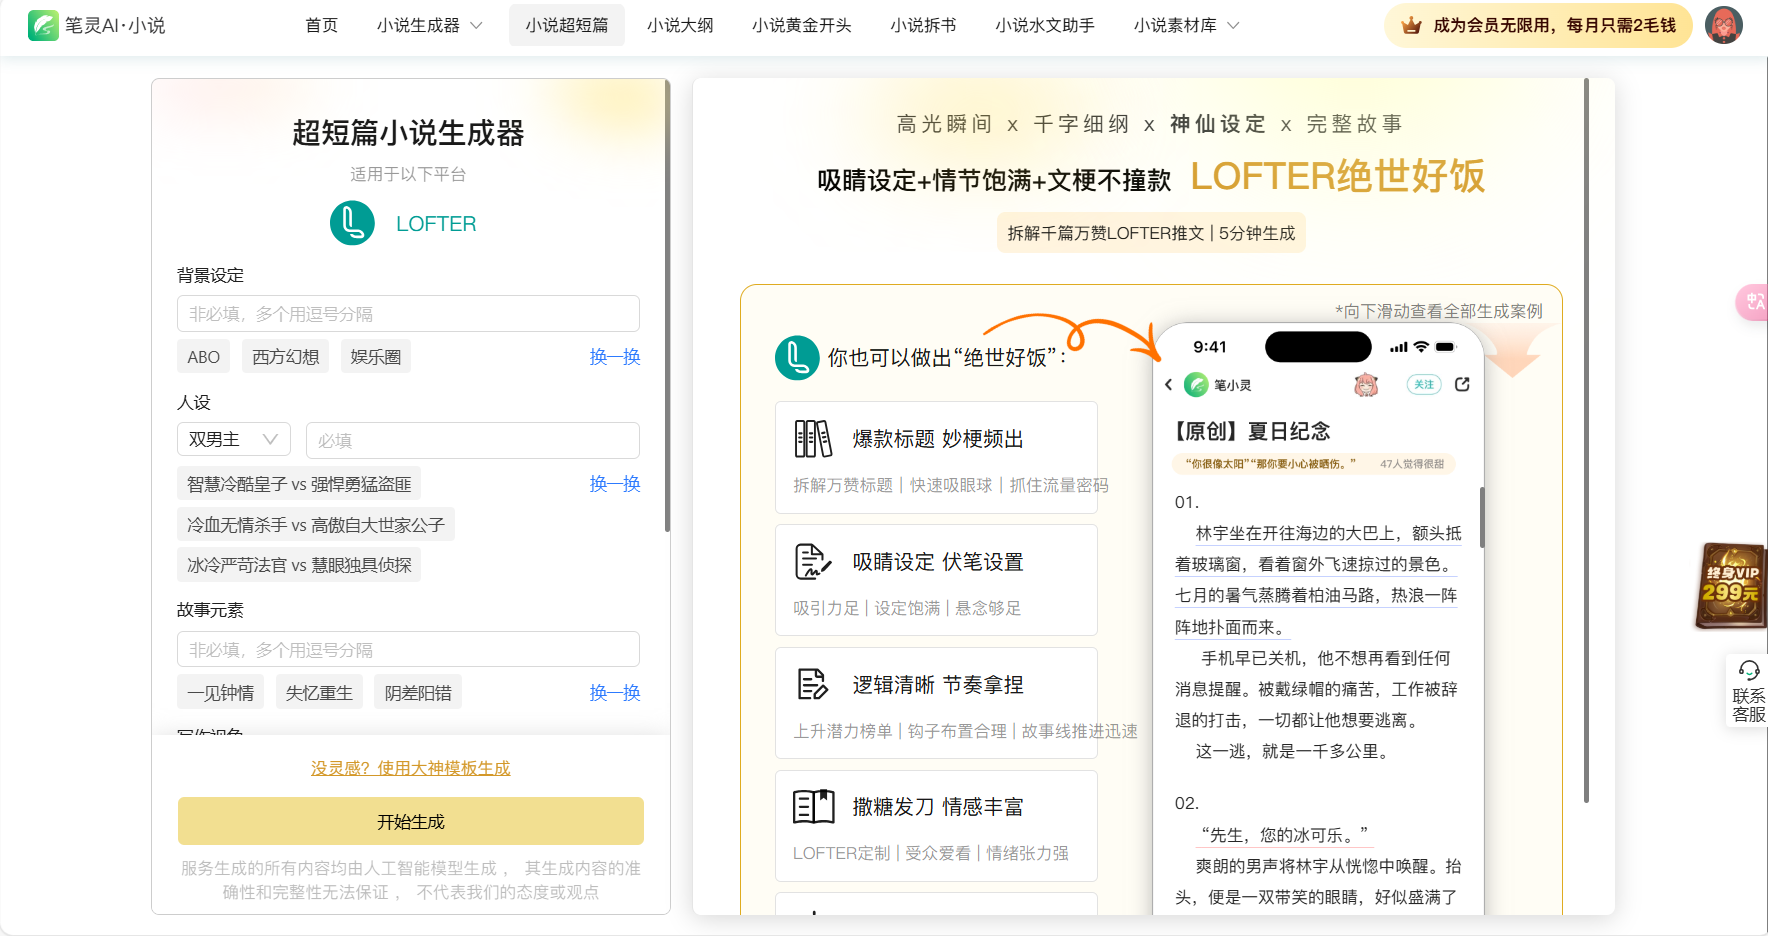The height and width of the screenshot is (936, 1768).
Task: Click the 爆款标题 妙梗频出 card
Action: click(936, 457)
